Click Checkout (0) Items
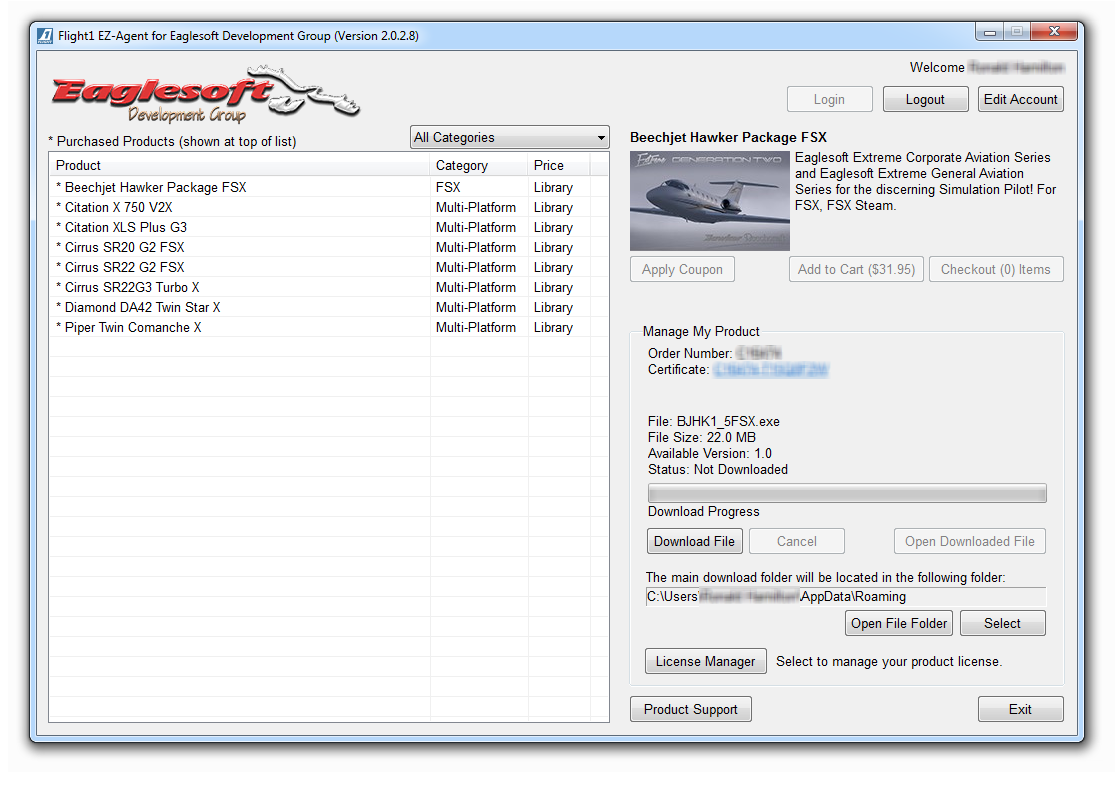Screen dimensions: 1115x805 coord(996,268)
